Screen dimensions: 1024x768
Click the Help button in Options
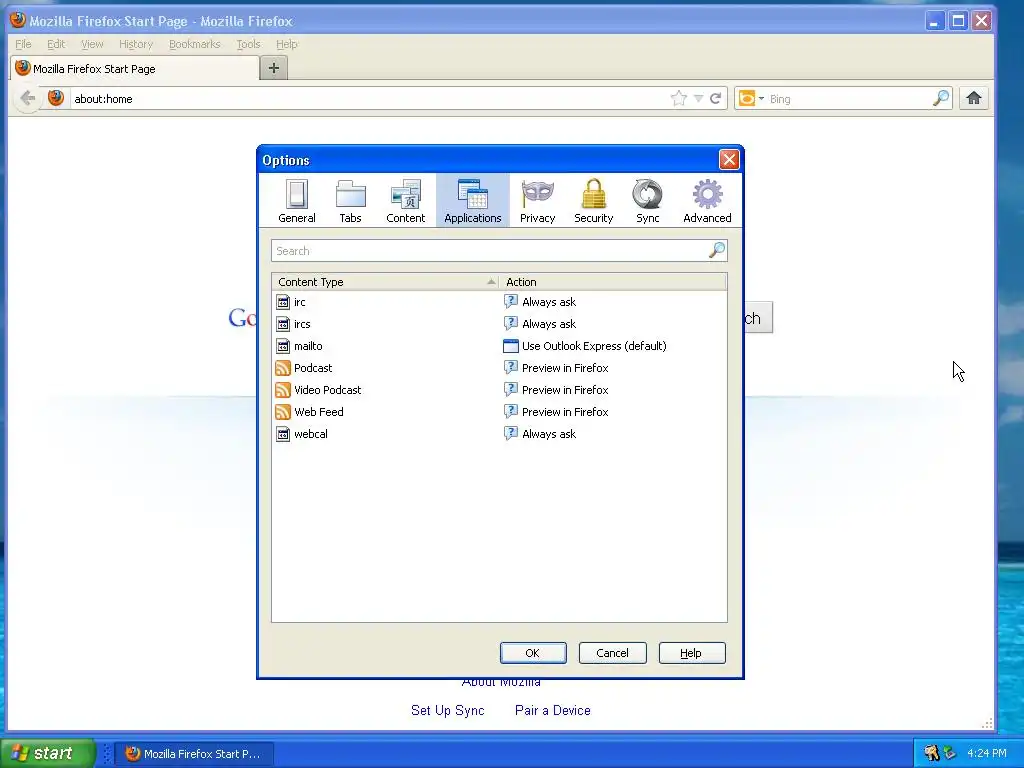point(692,653)
